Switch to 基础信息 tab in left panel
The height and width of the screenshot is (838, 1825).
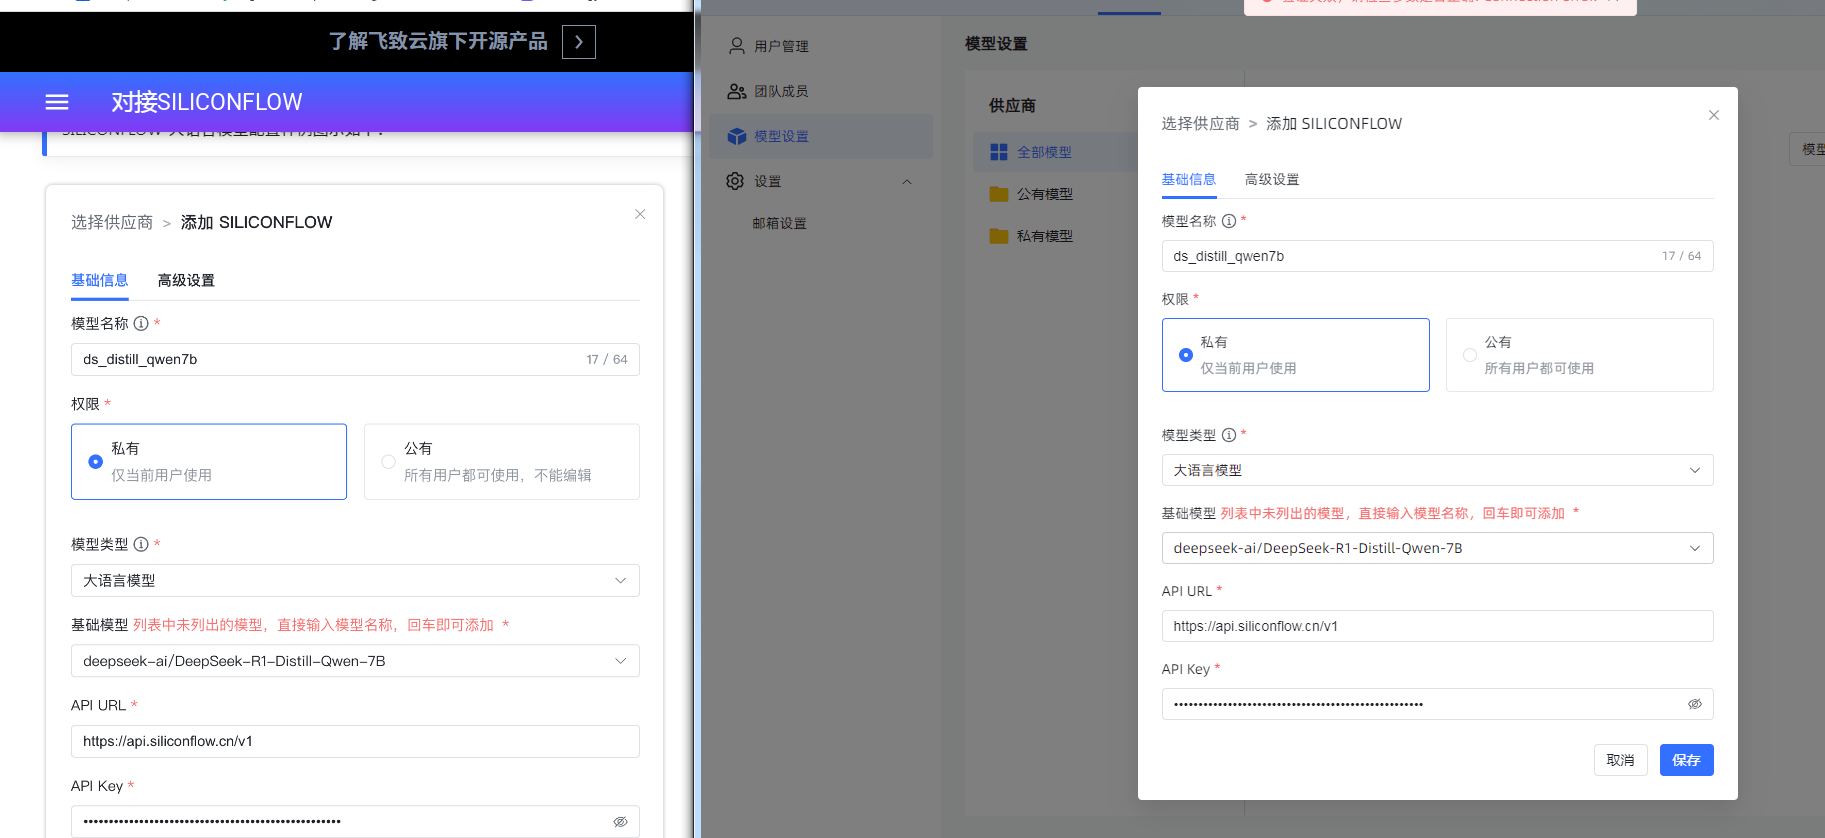100,280
